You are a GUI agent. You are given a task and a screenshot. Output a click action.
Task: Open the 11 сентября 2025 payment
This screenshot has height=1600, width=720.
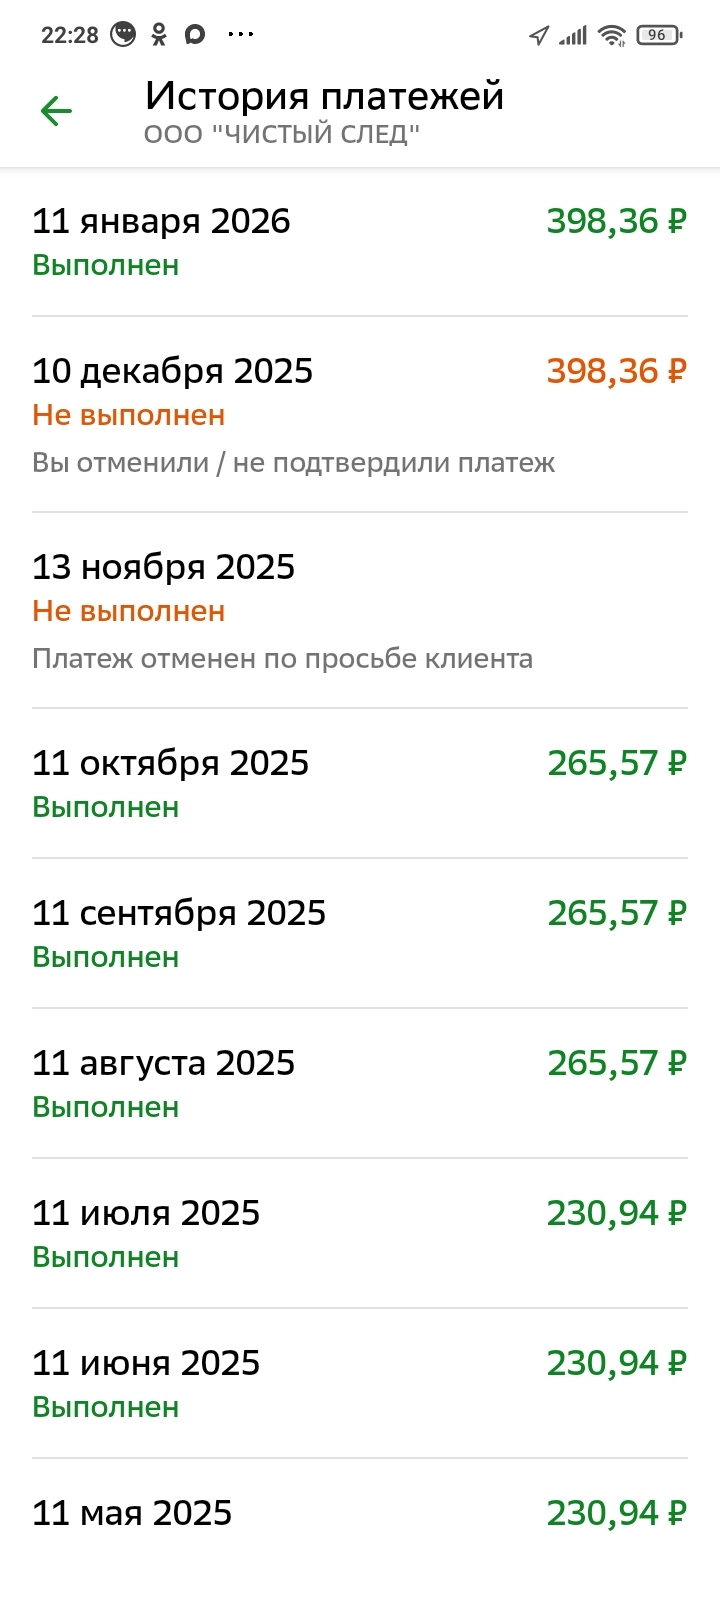(x=360, y=933)
